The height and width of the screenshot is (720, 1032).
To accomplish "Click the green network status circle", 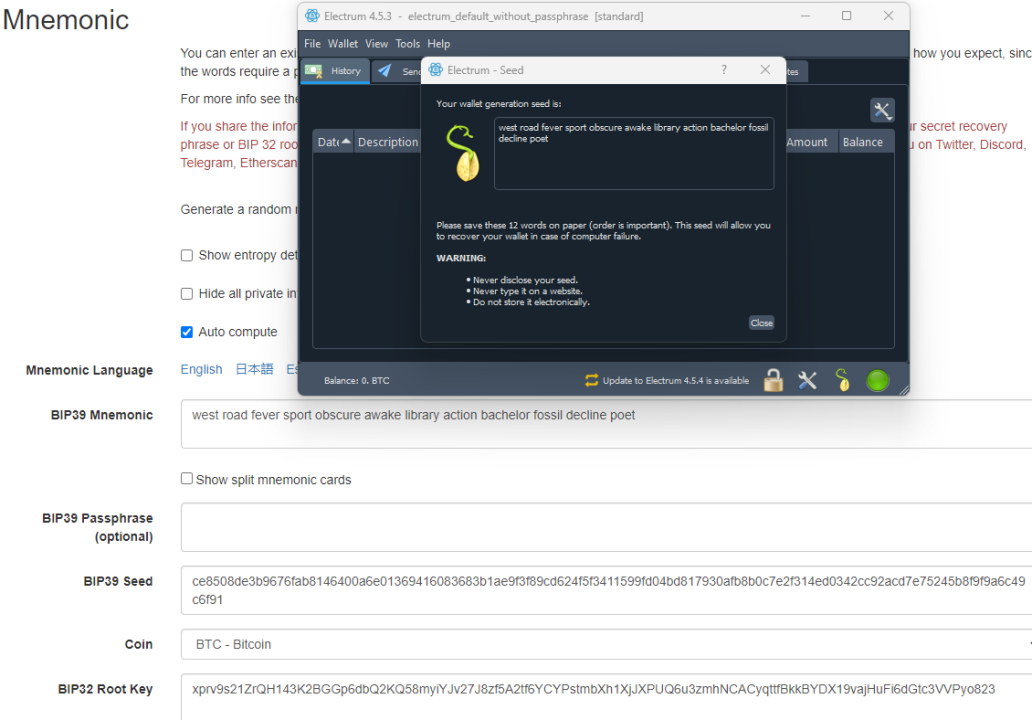I will click(878, 380).
